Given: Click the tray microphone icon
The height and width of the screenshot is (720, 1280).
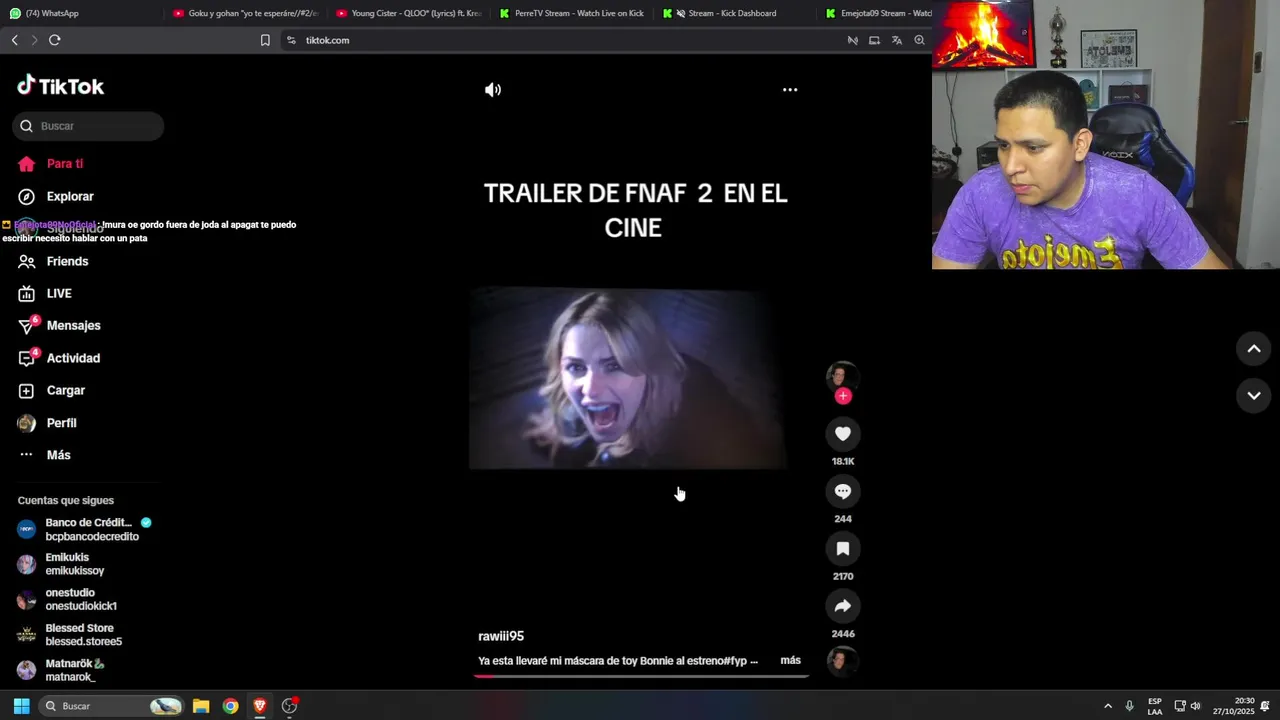Looking at the screenshot, I should [x=1130, y=706].
